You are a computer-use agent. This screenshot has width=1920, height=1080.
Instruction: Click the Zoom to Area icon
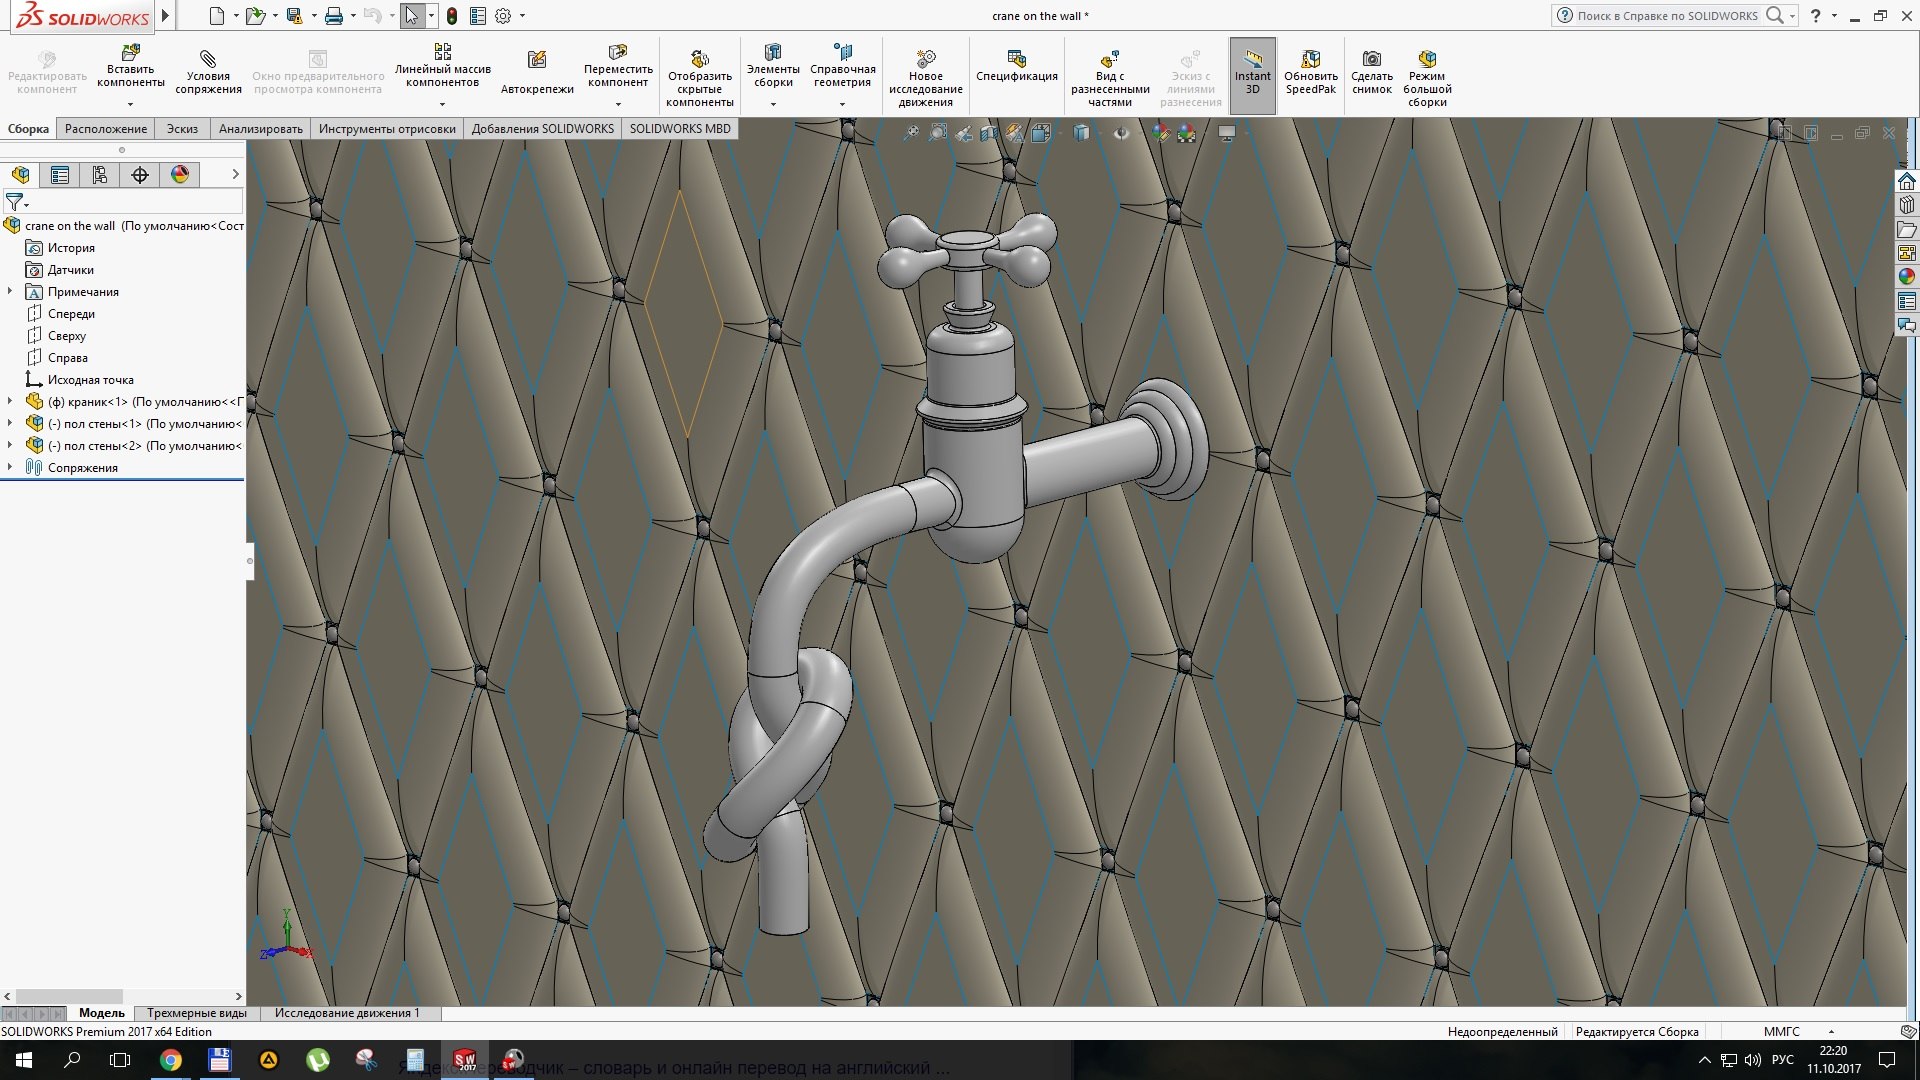tap(937, 133)
